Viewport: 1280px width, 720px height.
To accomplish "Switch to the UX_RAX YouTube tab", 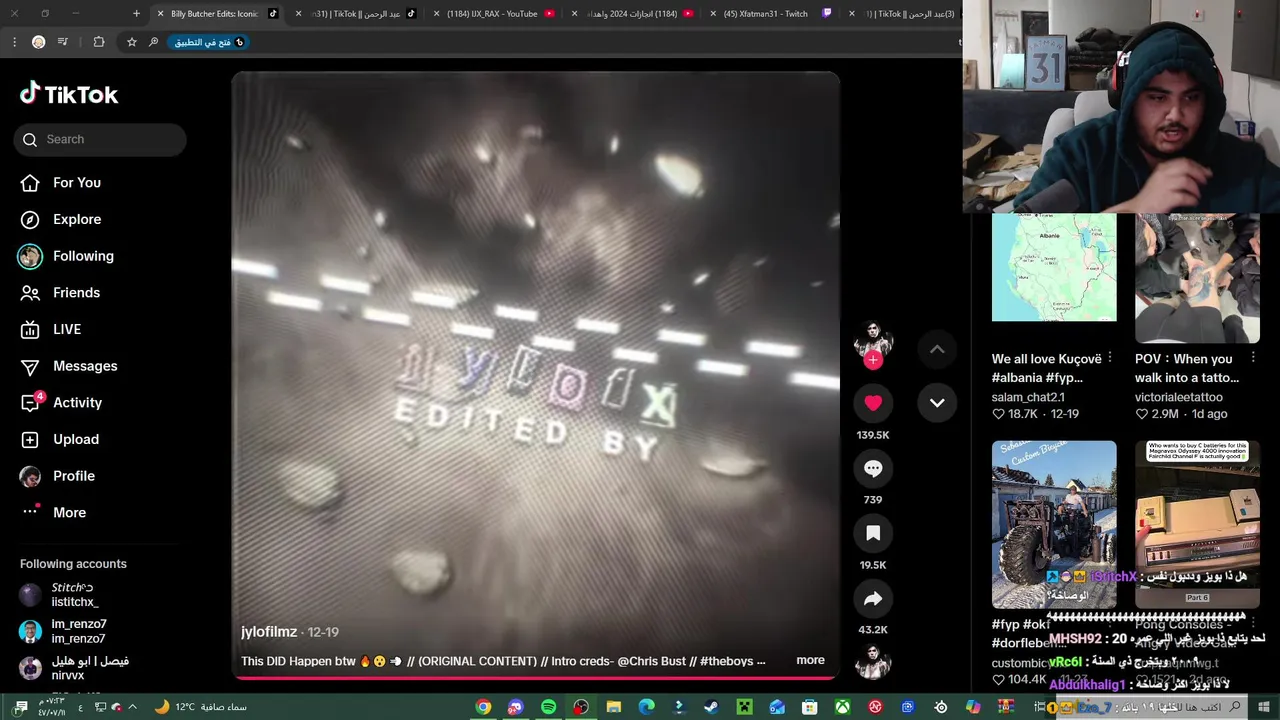I will 492,14.
